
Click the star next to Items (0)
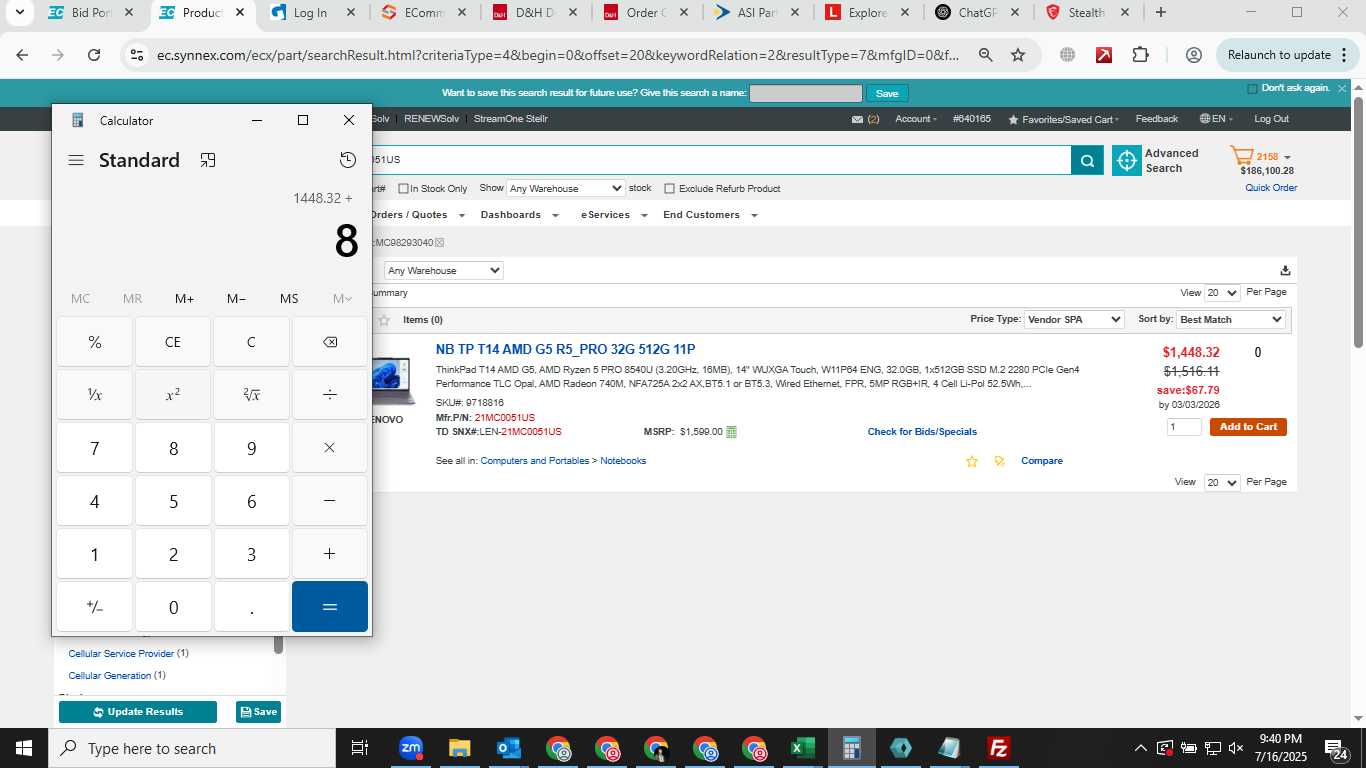[384, 320]
